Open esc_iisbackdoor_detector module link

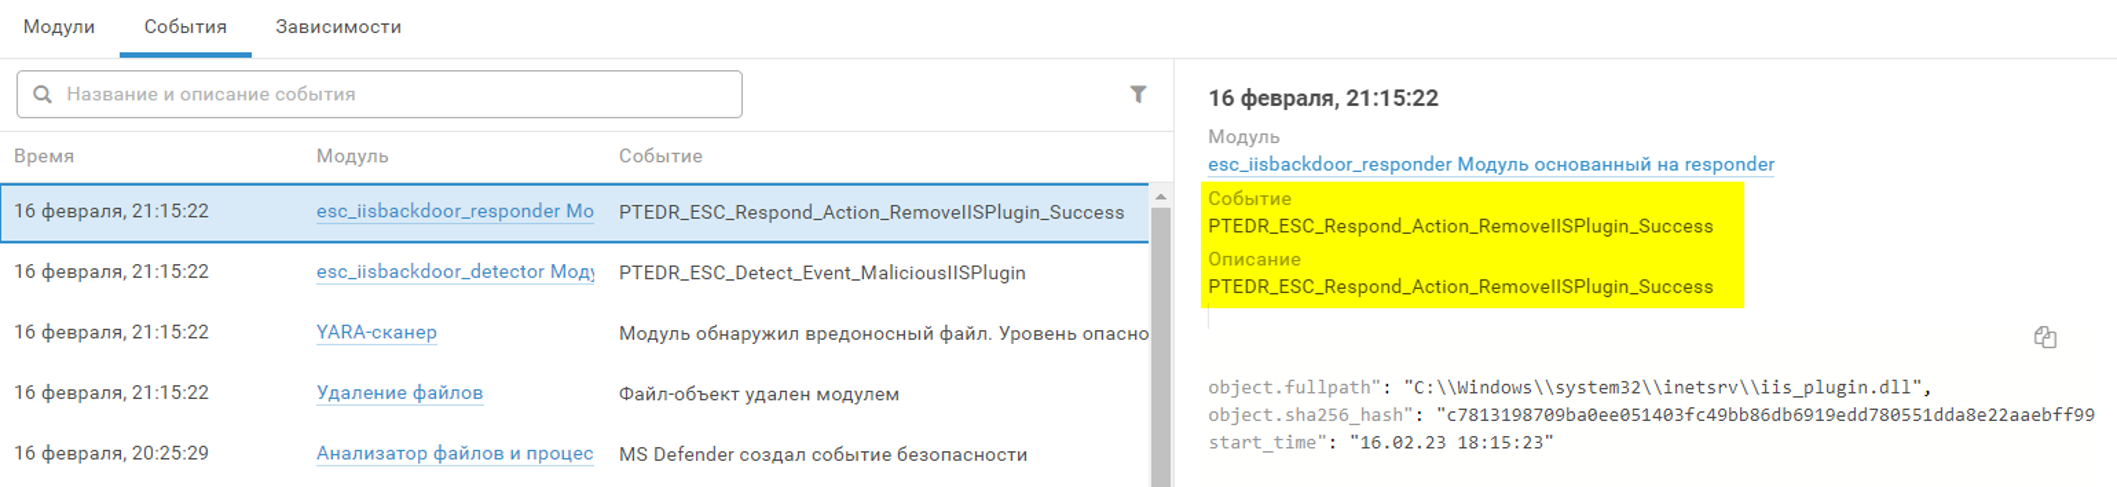pyautogui.click(x=454, y=272)
